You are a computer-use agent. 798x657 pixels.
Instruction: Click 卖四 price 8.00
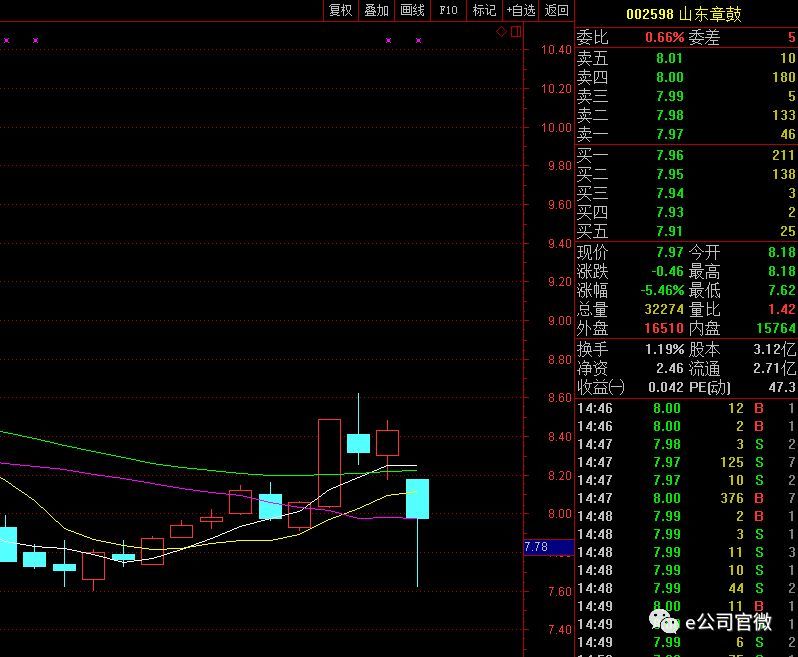click(669, 77)
